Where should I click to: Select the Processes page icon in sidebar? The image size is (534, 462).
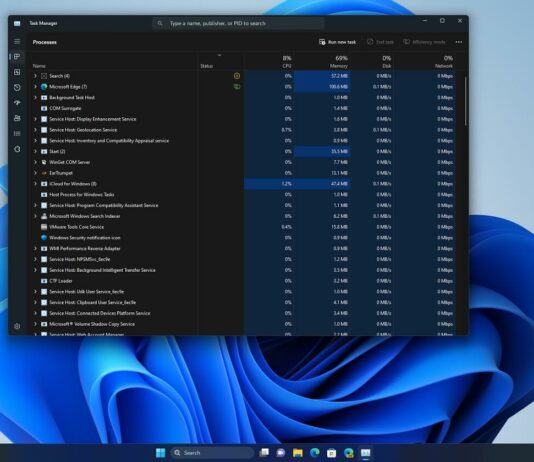[x=17, y=57]
